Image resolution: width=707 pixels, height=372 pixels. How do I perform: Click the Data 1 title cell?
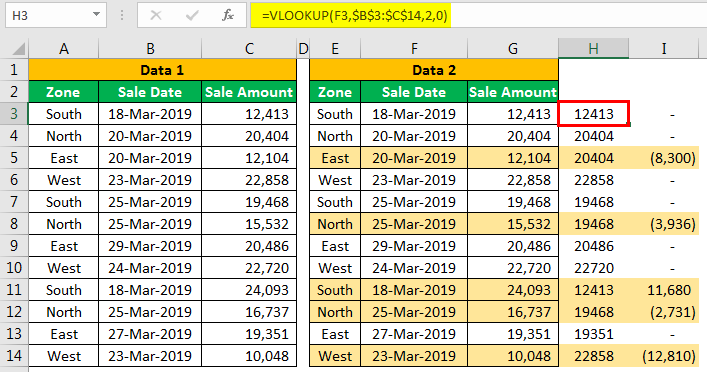(162, 70)
